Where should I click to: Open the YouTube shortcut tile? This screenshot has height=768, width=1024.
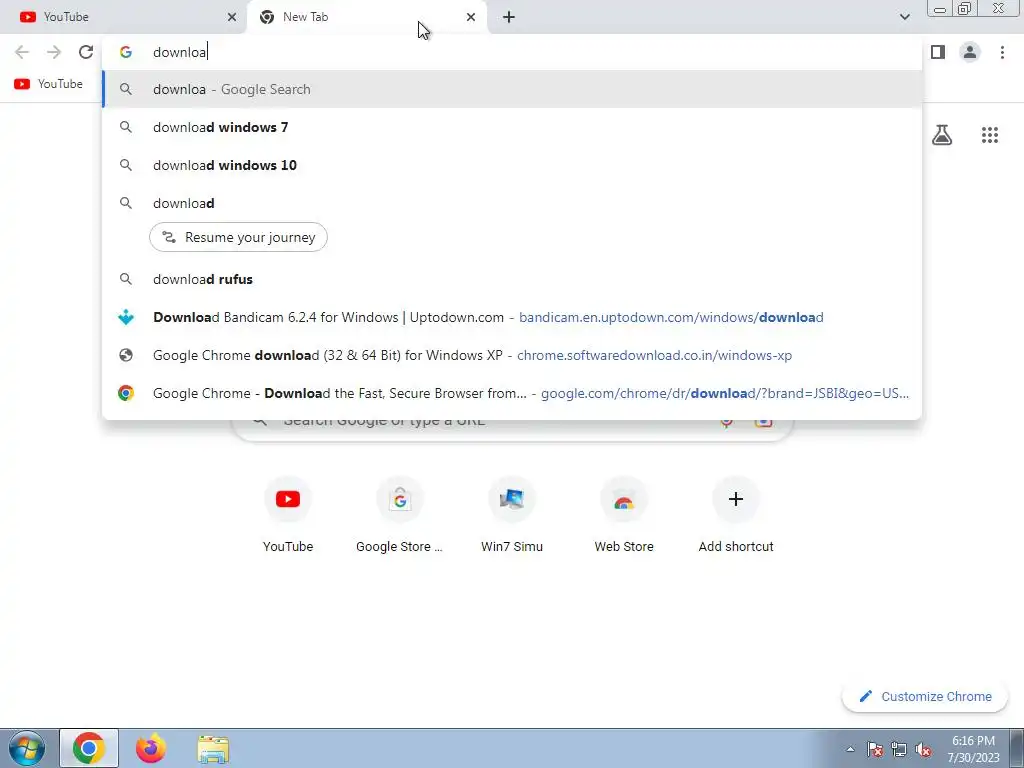288,516
